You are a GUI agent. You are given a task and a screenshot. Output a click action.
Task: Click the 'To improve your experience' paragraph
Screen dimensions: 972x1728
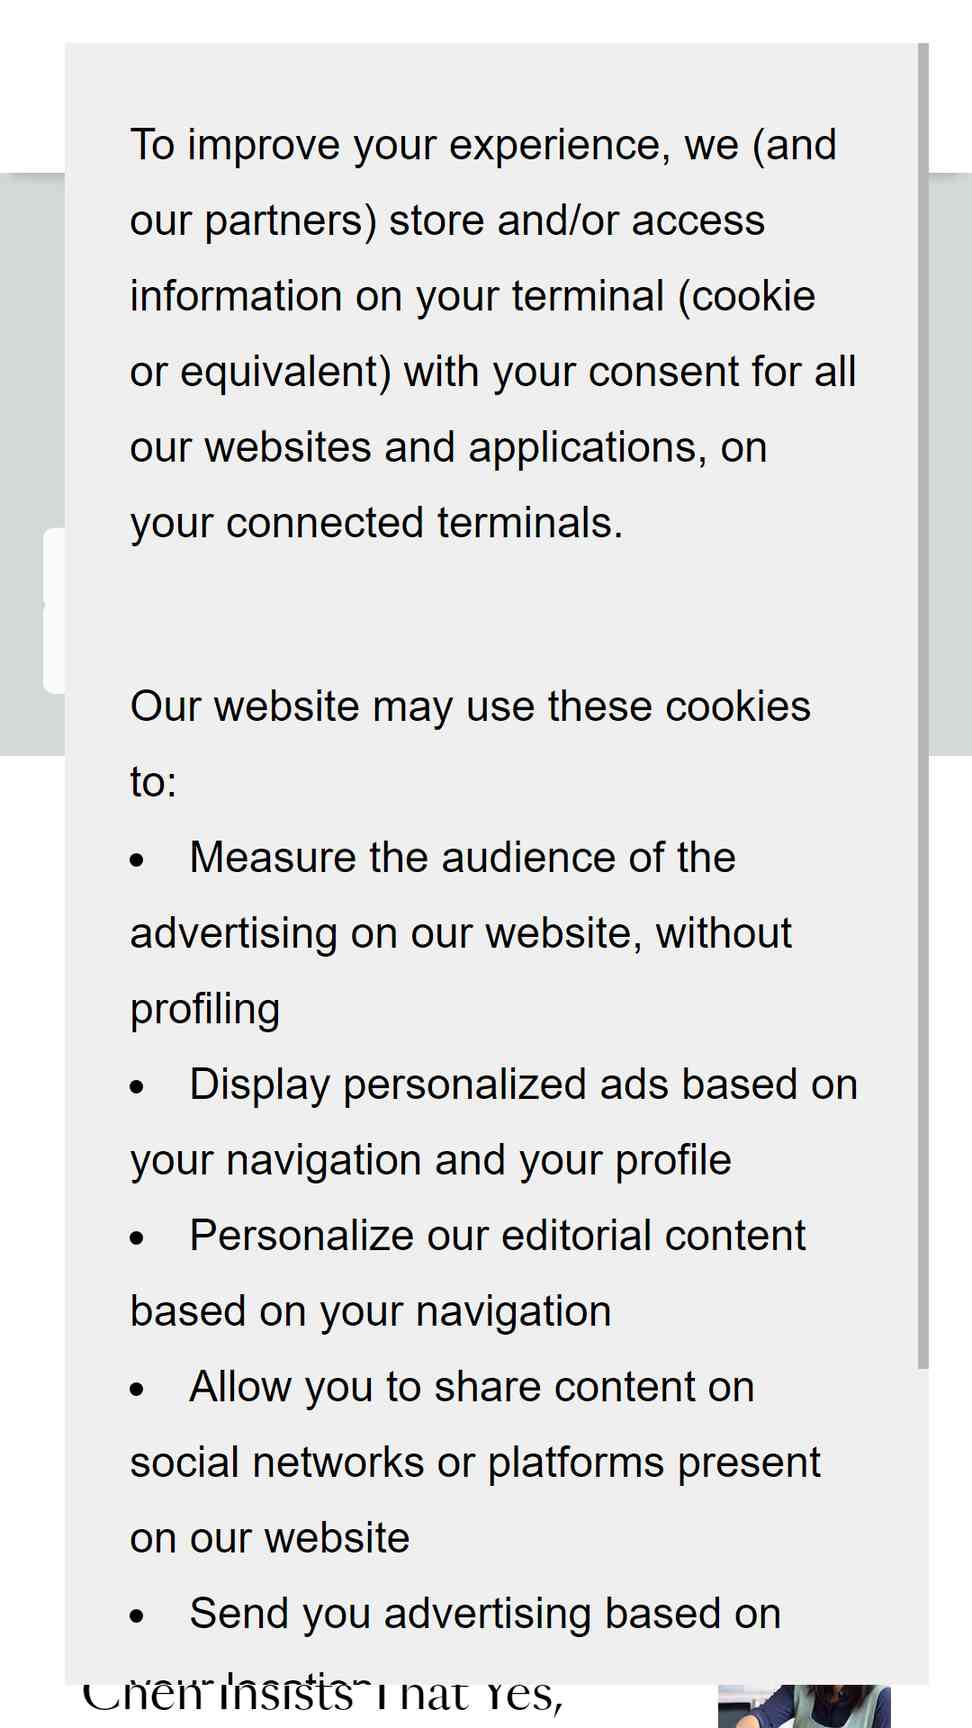pos(493,334)
